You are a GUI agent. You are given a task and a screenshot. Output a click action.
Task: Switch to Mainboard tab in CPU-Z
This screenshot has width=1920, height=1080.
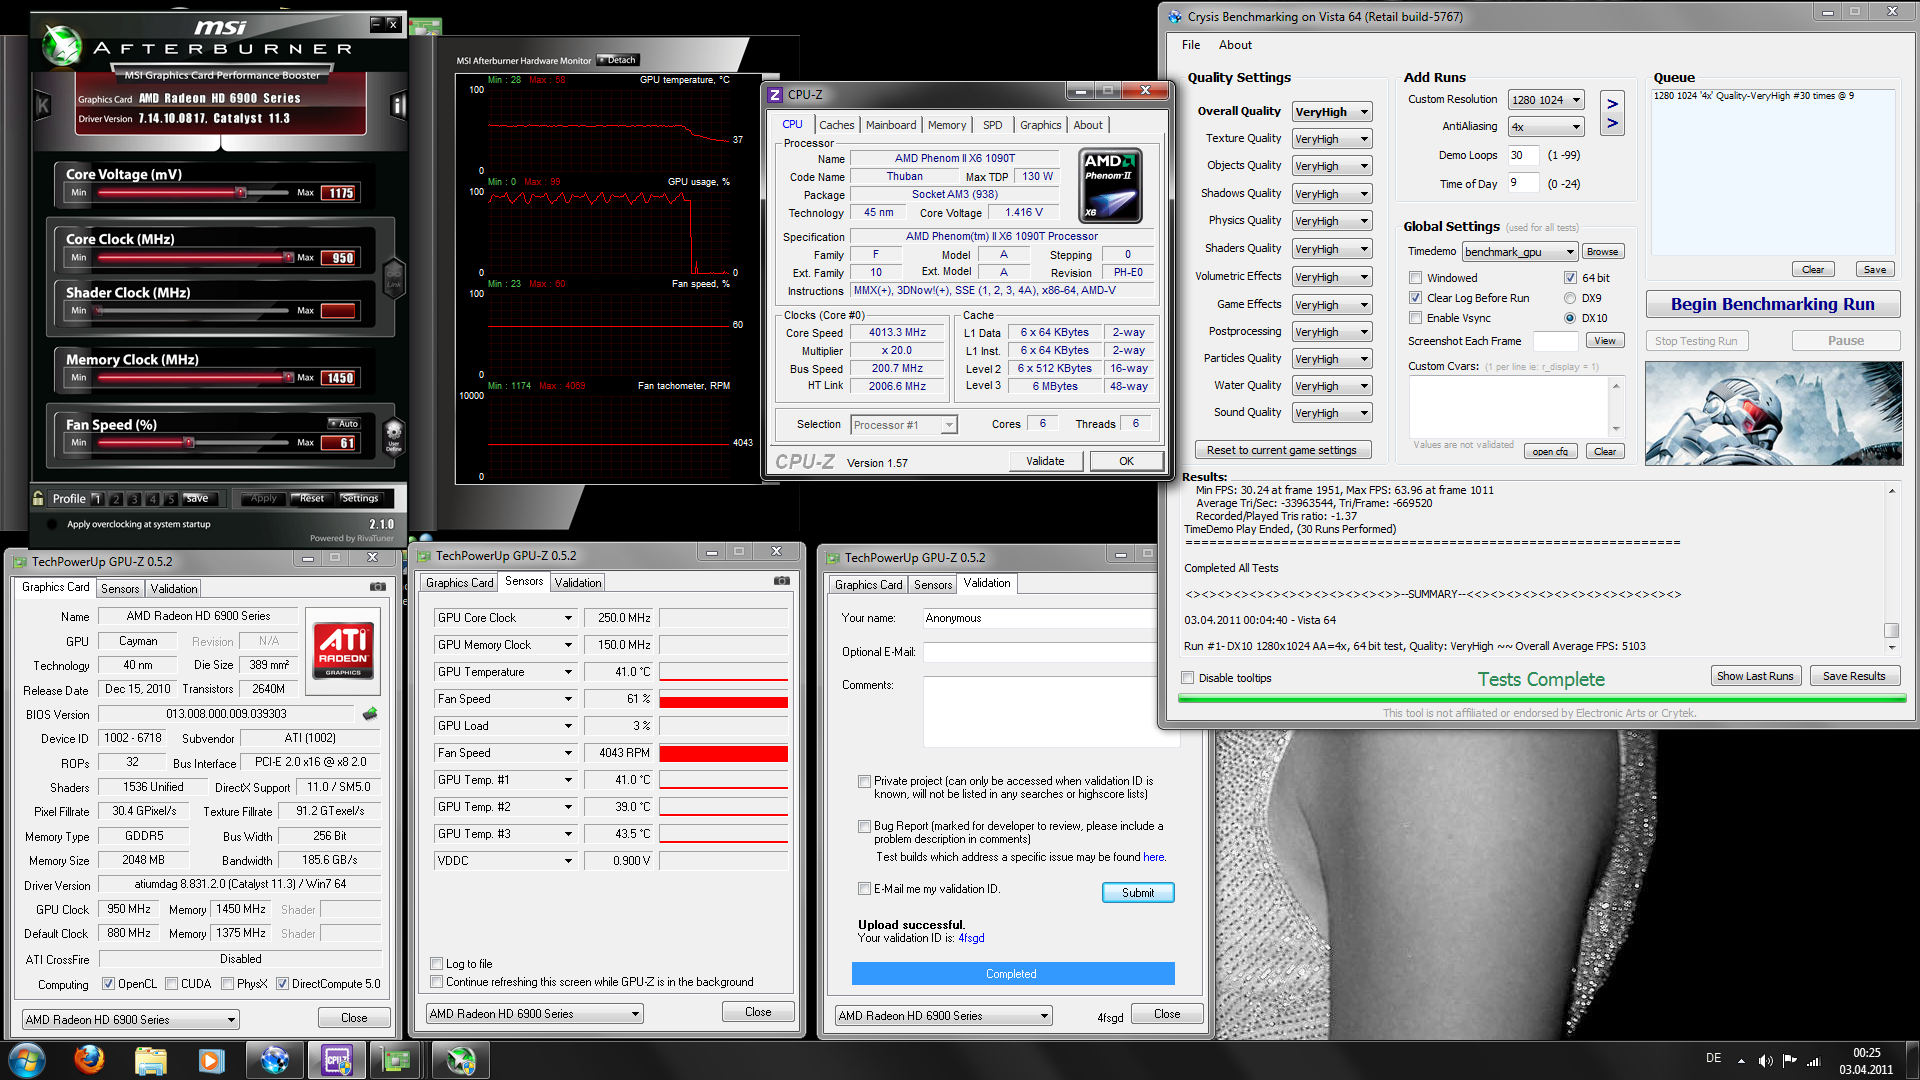click(891, 125)
